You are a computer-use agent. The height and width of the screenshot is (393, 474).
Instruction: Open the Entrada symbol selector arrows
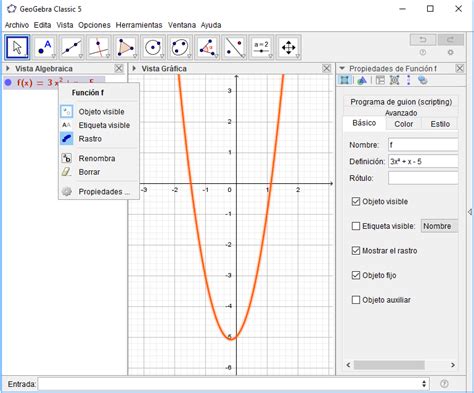click(424, 384)
